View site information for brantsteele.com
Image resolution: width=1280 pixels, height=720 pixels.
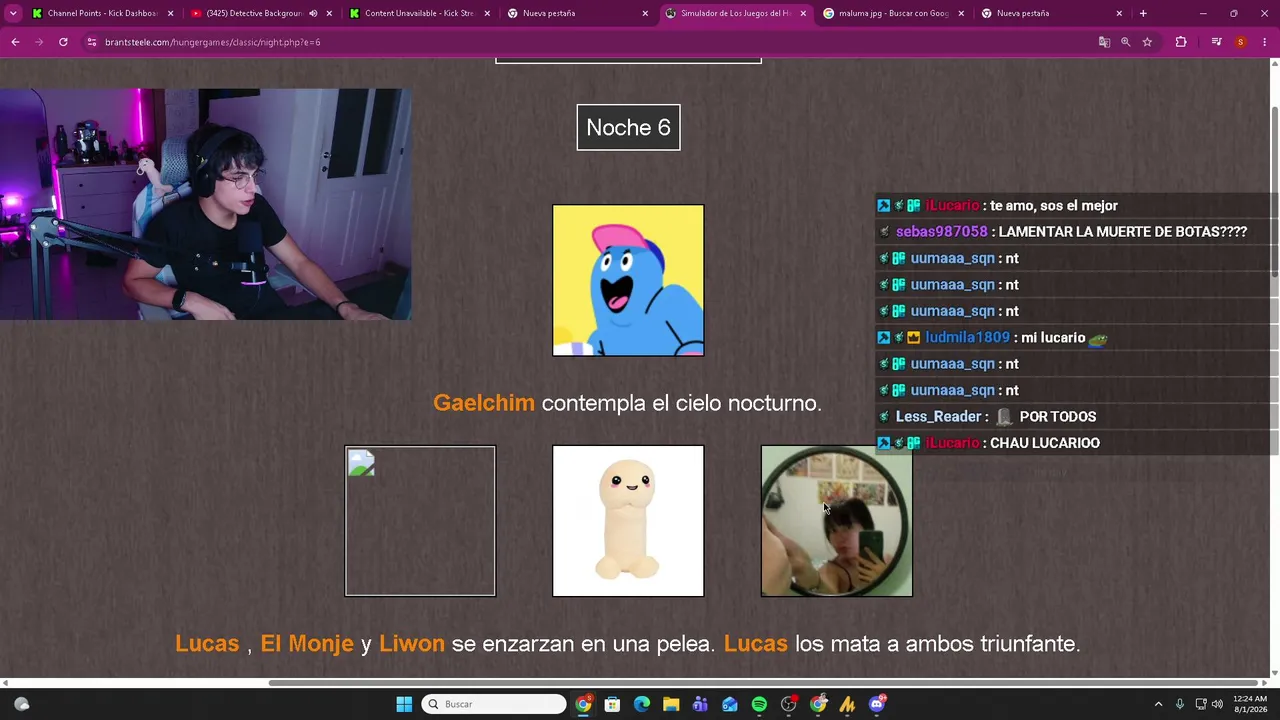(x=92, y=42)
